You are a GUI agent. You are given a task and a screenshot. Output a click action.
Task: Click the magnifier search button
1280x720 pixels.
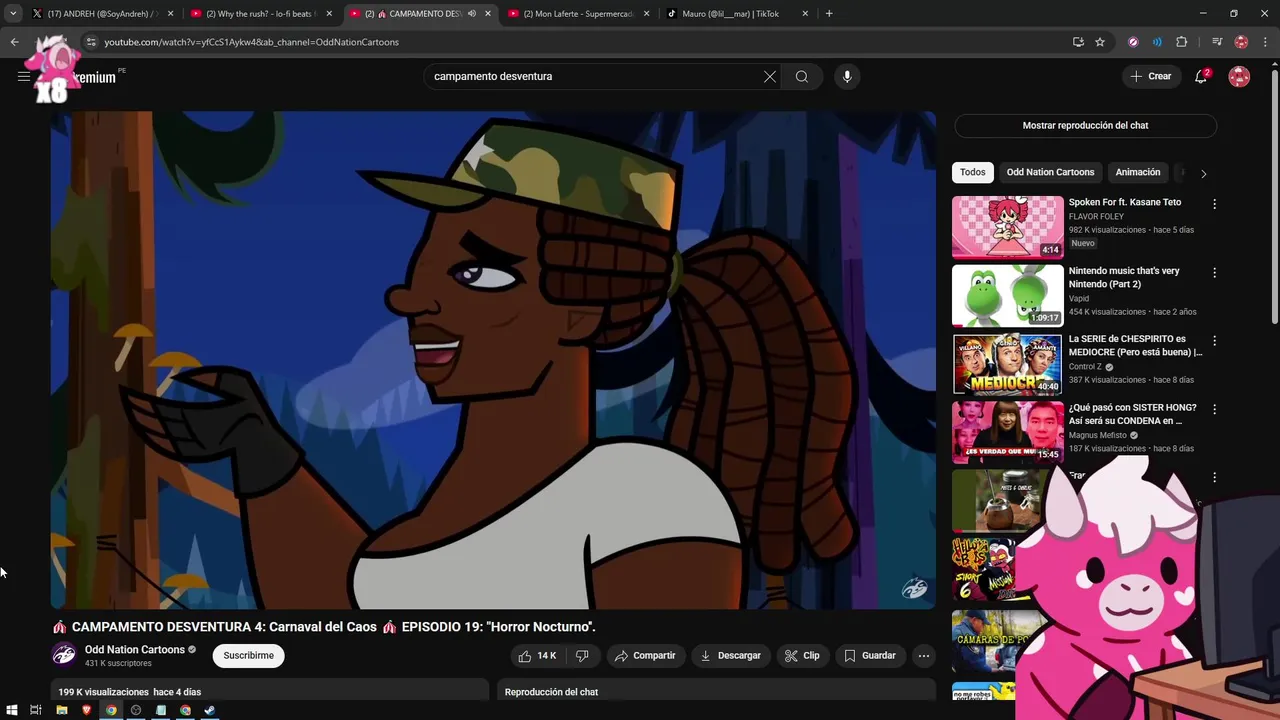click(x=802, y=76)
